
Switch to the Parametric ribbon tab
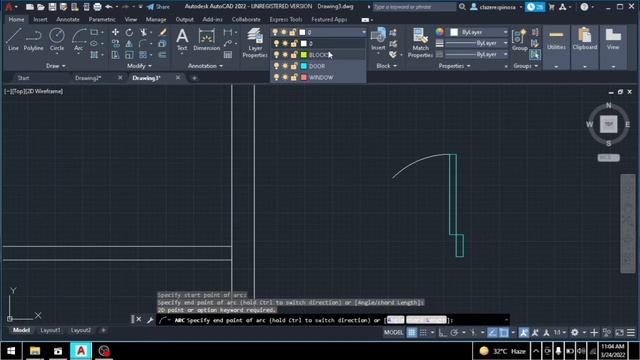tap(102, 19)
